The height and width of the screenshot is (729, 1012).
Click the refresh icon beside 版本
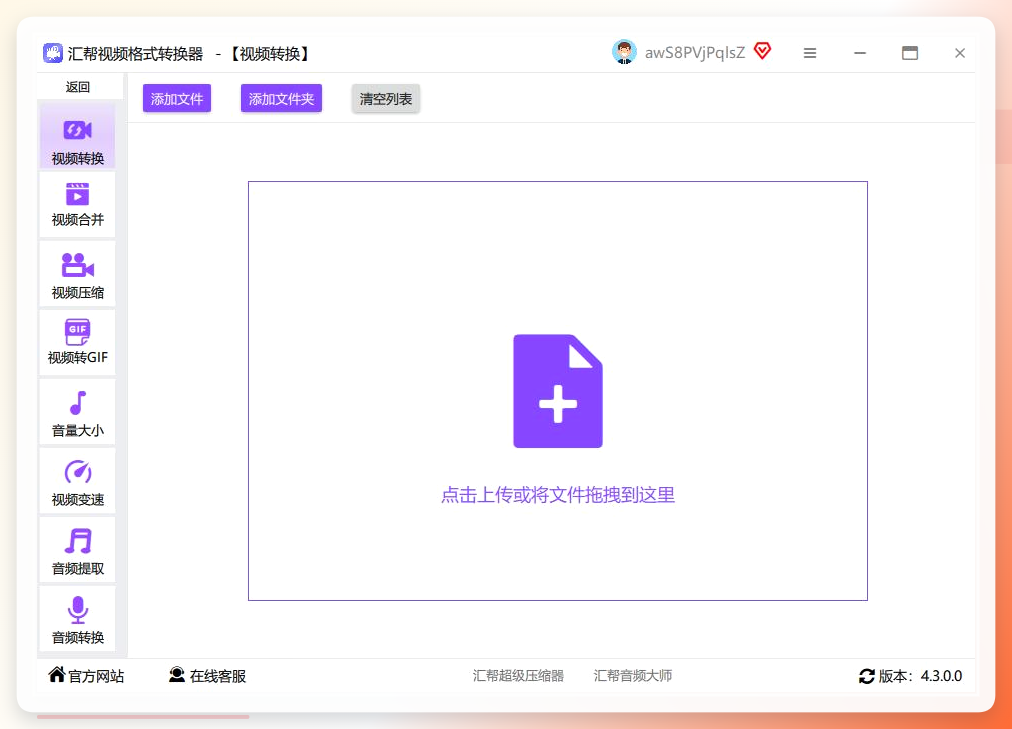(x=867, y=676)
